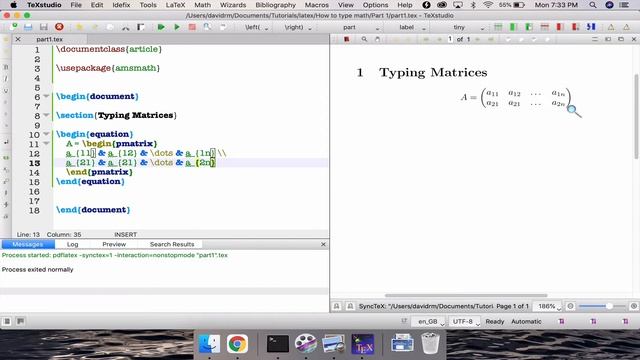Open Chrome from the Dock
This screenshot has width=640, height=360.
coord(237,344)
